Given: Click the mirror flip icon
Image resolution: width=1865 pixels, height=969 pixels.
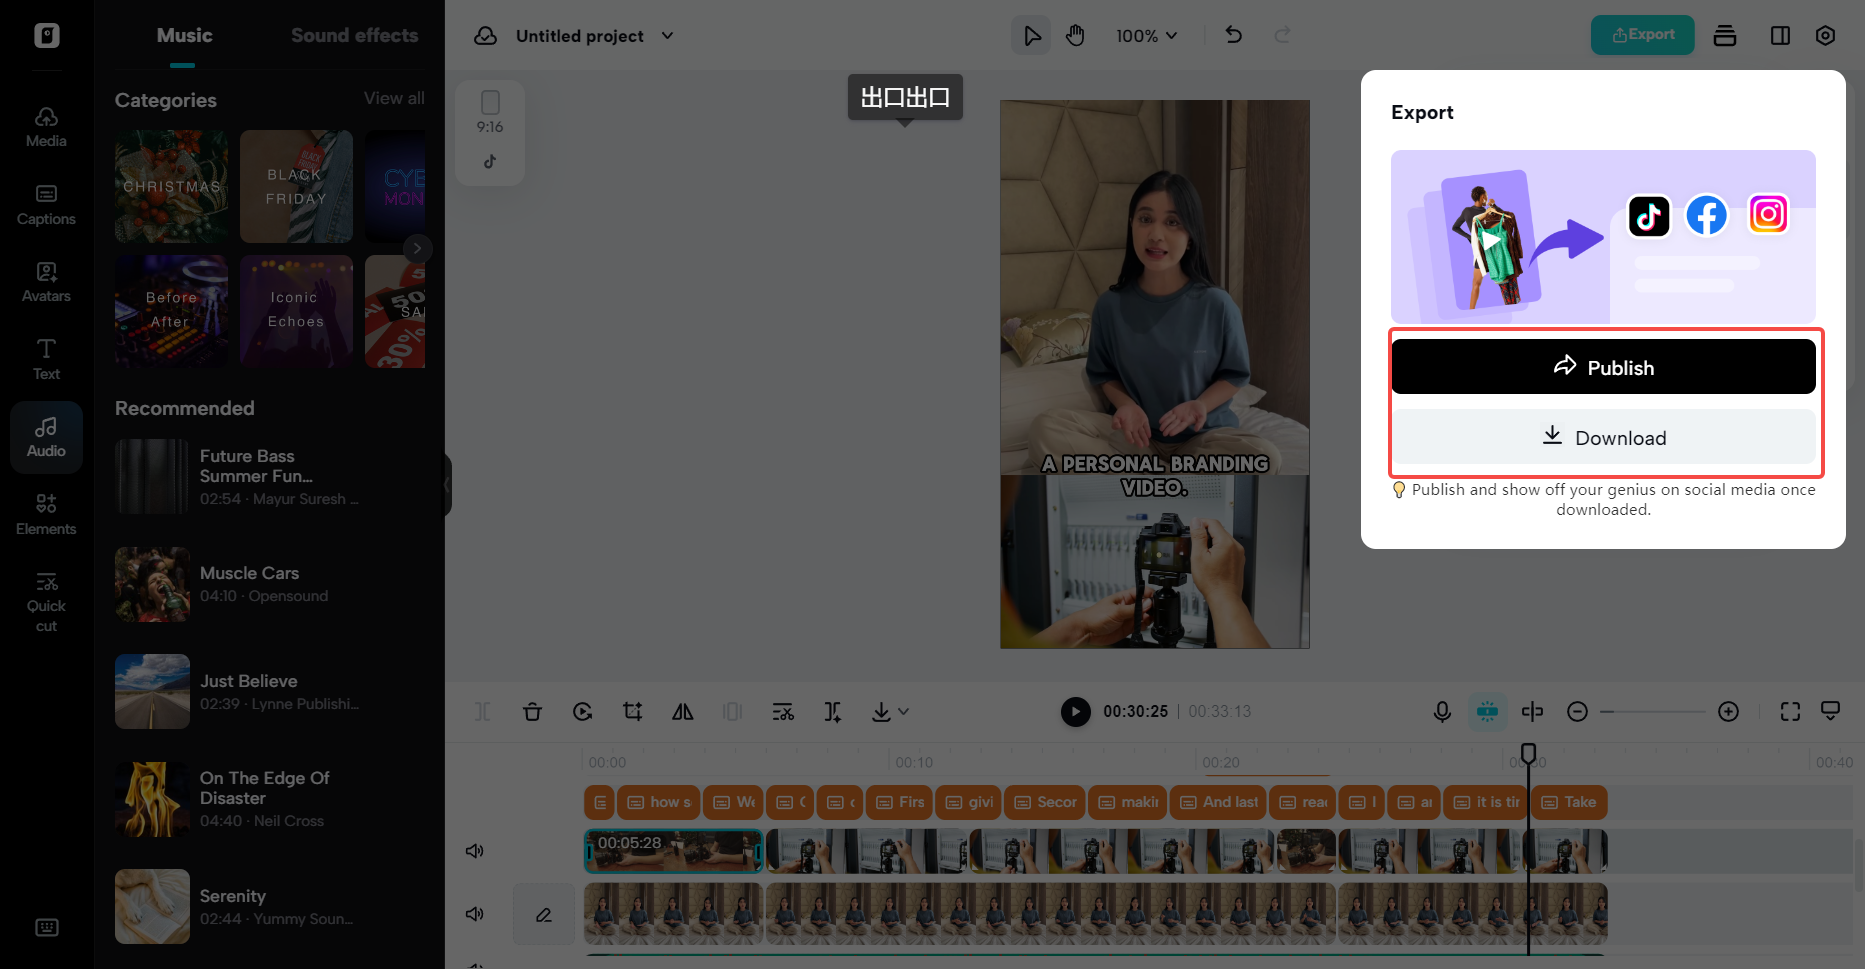Looking at the screenshot, I should 683,712.
